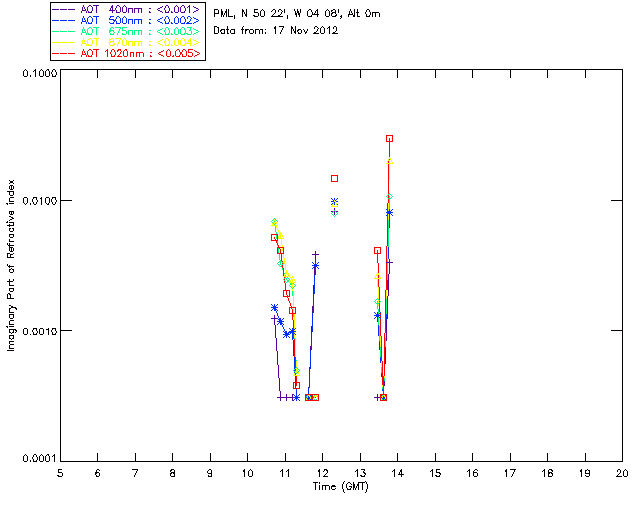Click the "Data from: 17 Nov 2012" text
Viewport: 640px width, 512px height.
tap(276, 31)
